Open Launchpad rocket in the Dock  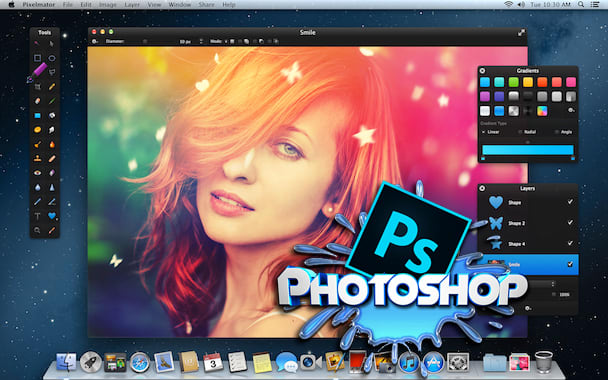[x=91, y=363]
